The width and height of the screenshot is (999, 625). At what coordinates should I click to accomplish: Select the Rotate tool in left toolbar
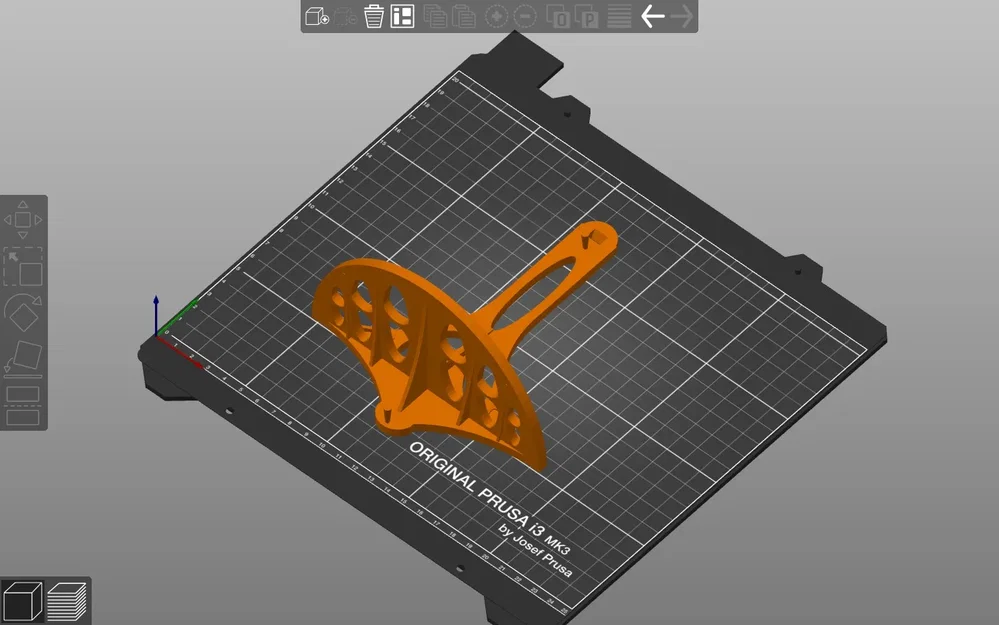pos(23,313)
